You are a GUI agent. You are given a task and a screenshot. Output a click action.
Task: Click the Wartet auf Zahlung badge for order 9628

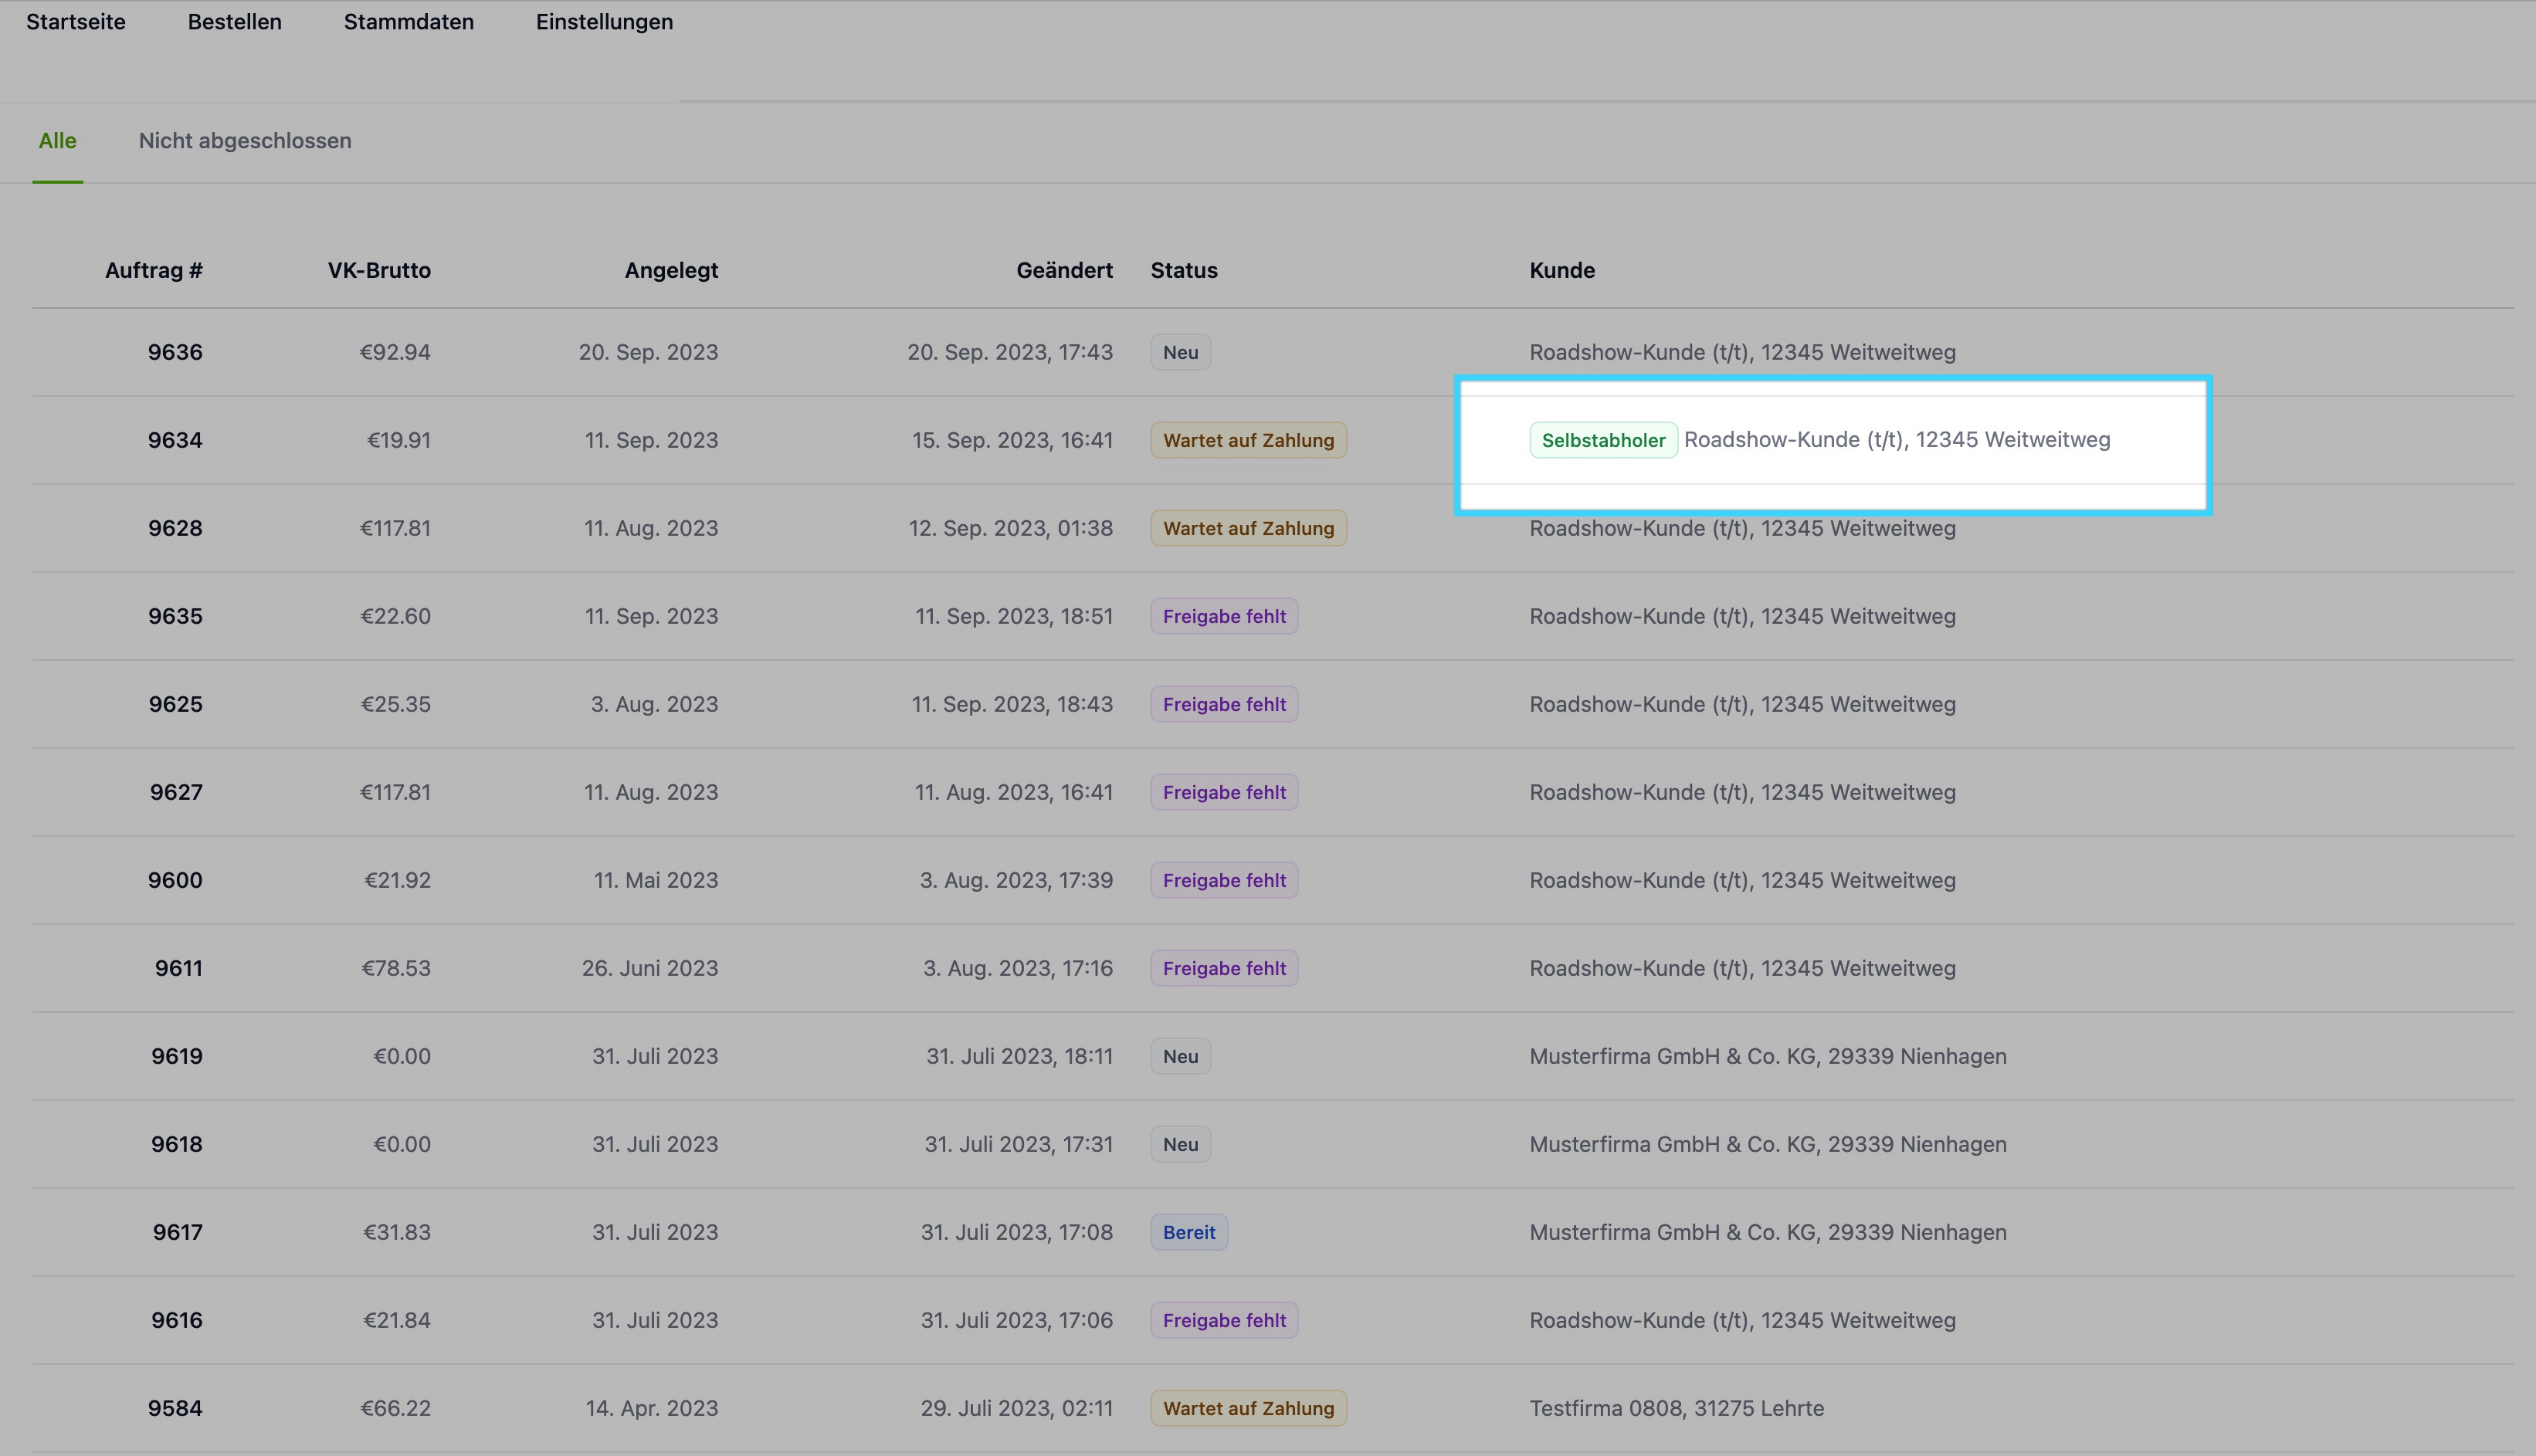[x=1248, y=528]
